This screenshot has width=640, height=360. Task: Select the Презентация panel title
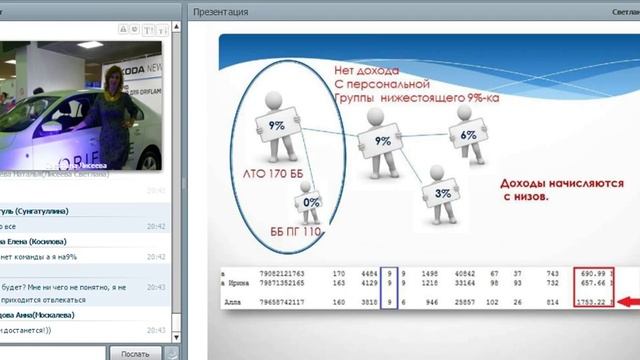220,12
